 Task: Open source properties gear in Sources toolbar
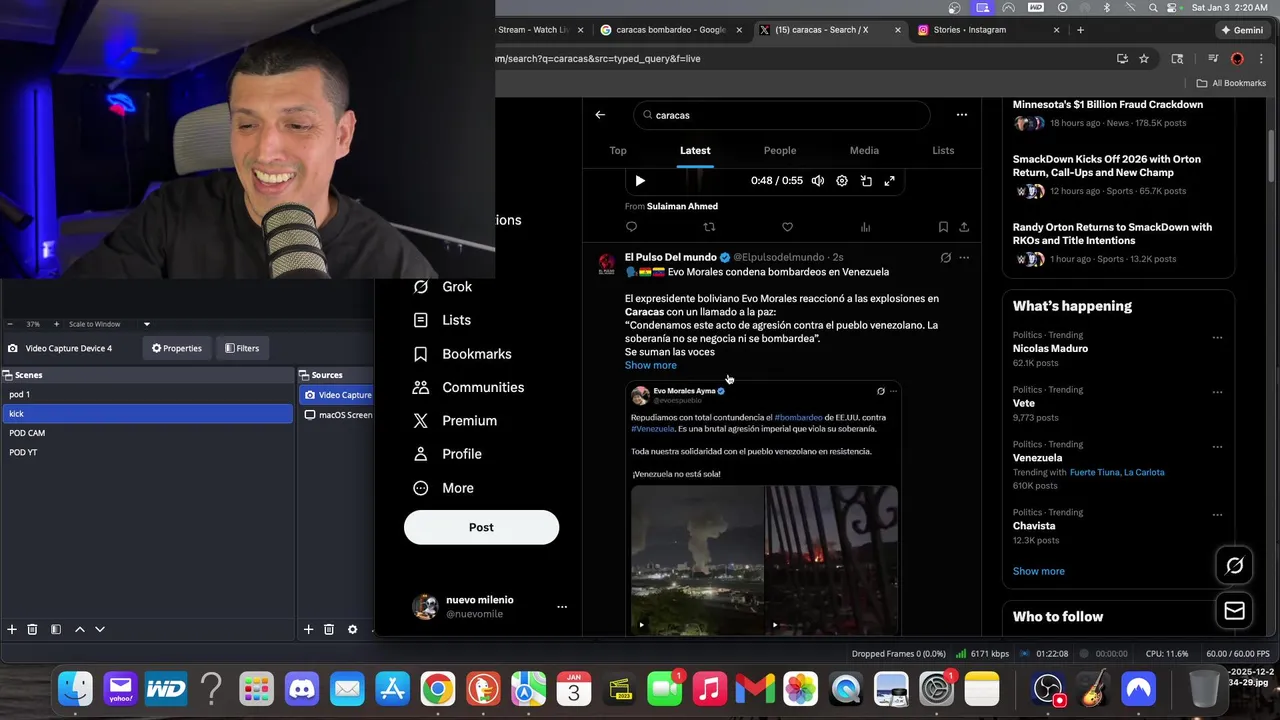coord(352,629)
